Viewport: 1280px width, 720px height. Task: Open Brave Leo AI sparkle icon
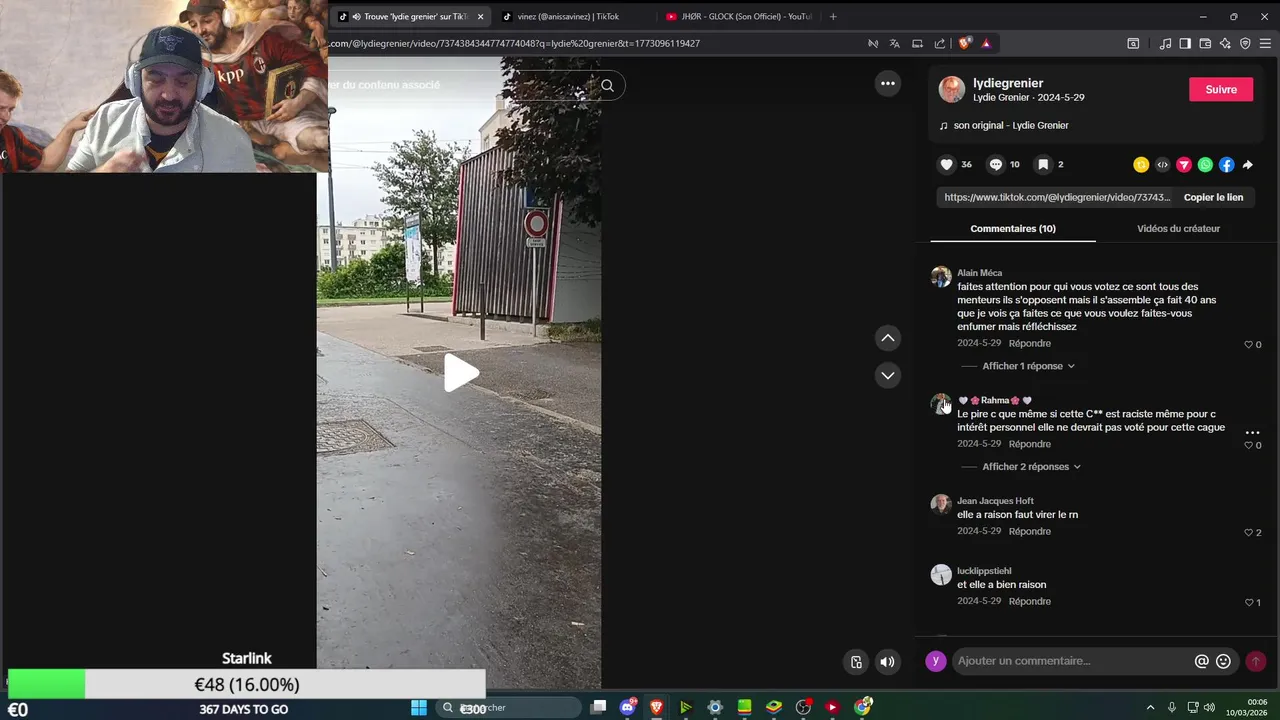click(1225, 43)
